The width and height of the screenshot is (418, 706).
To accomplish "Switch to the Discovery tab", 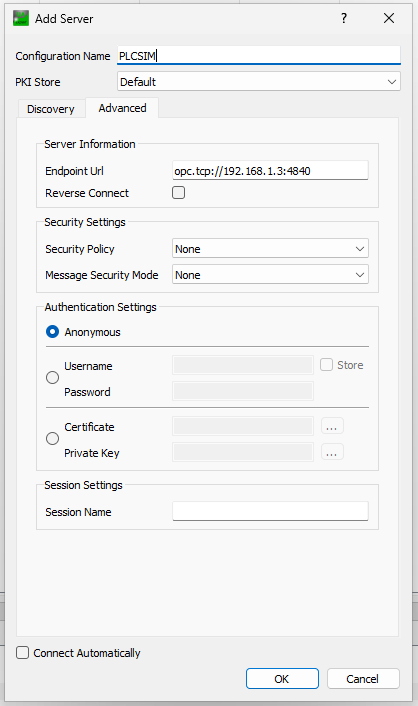I will (51, 109).
